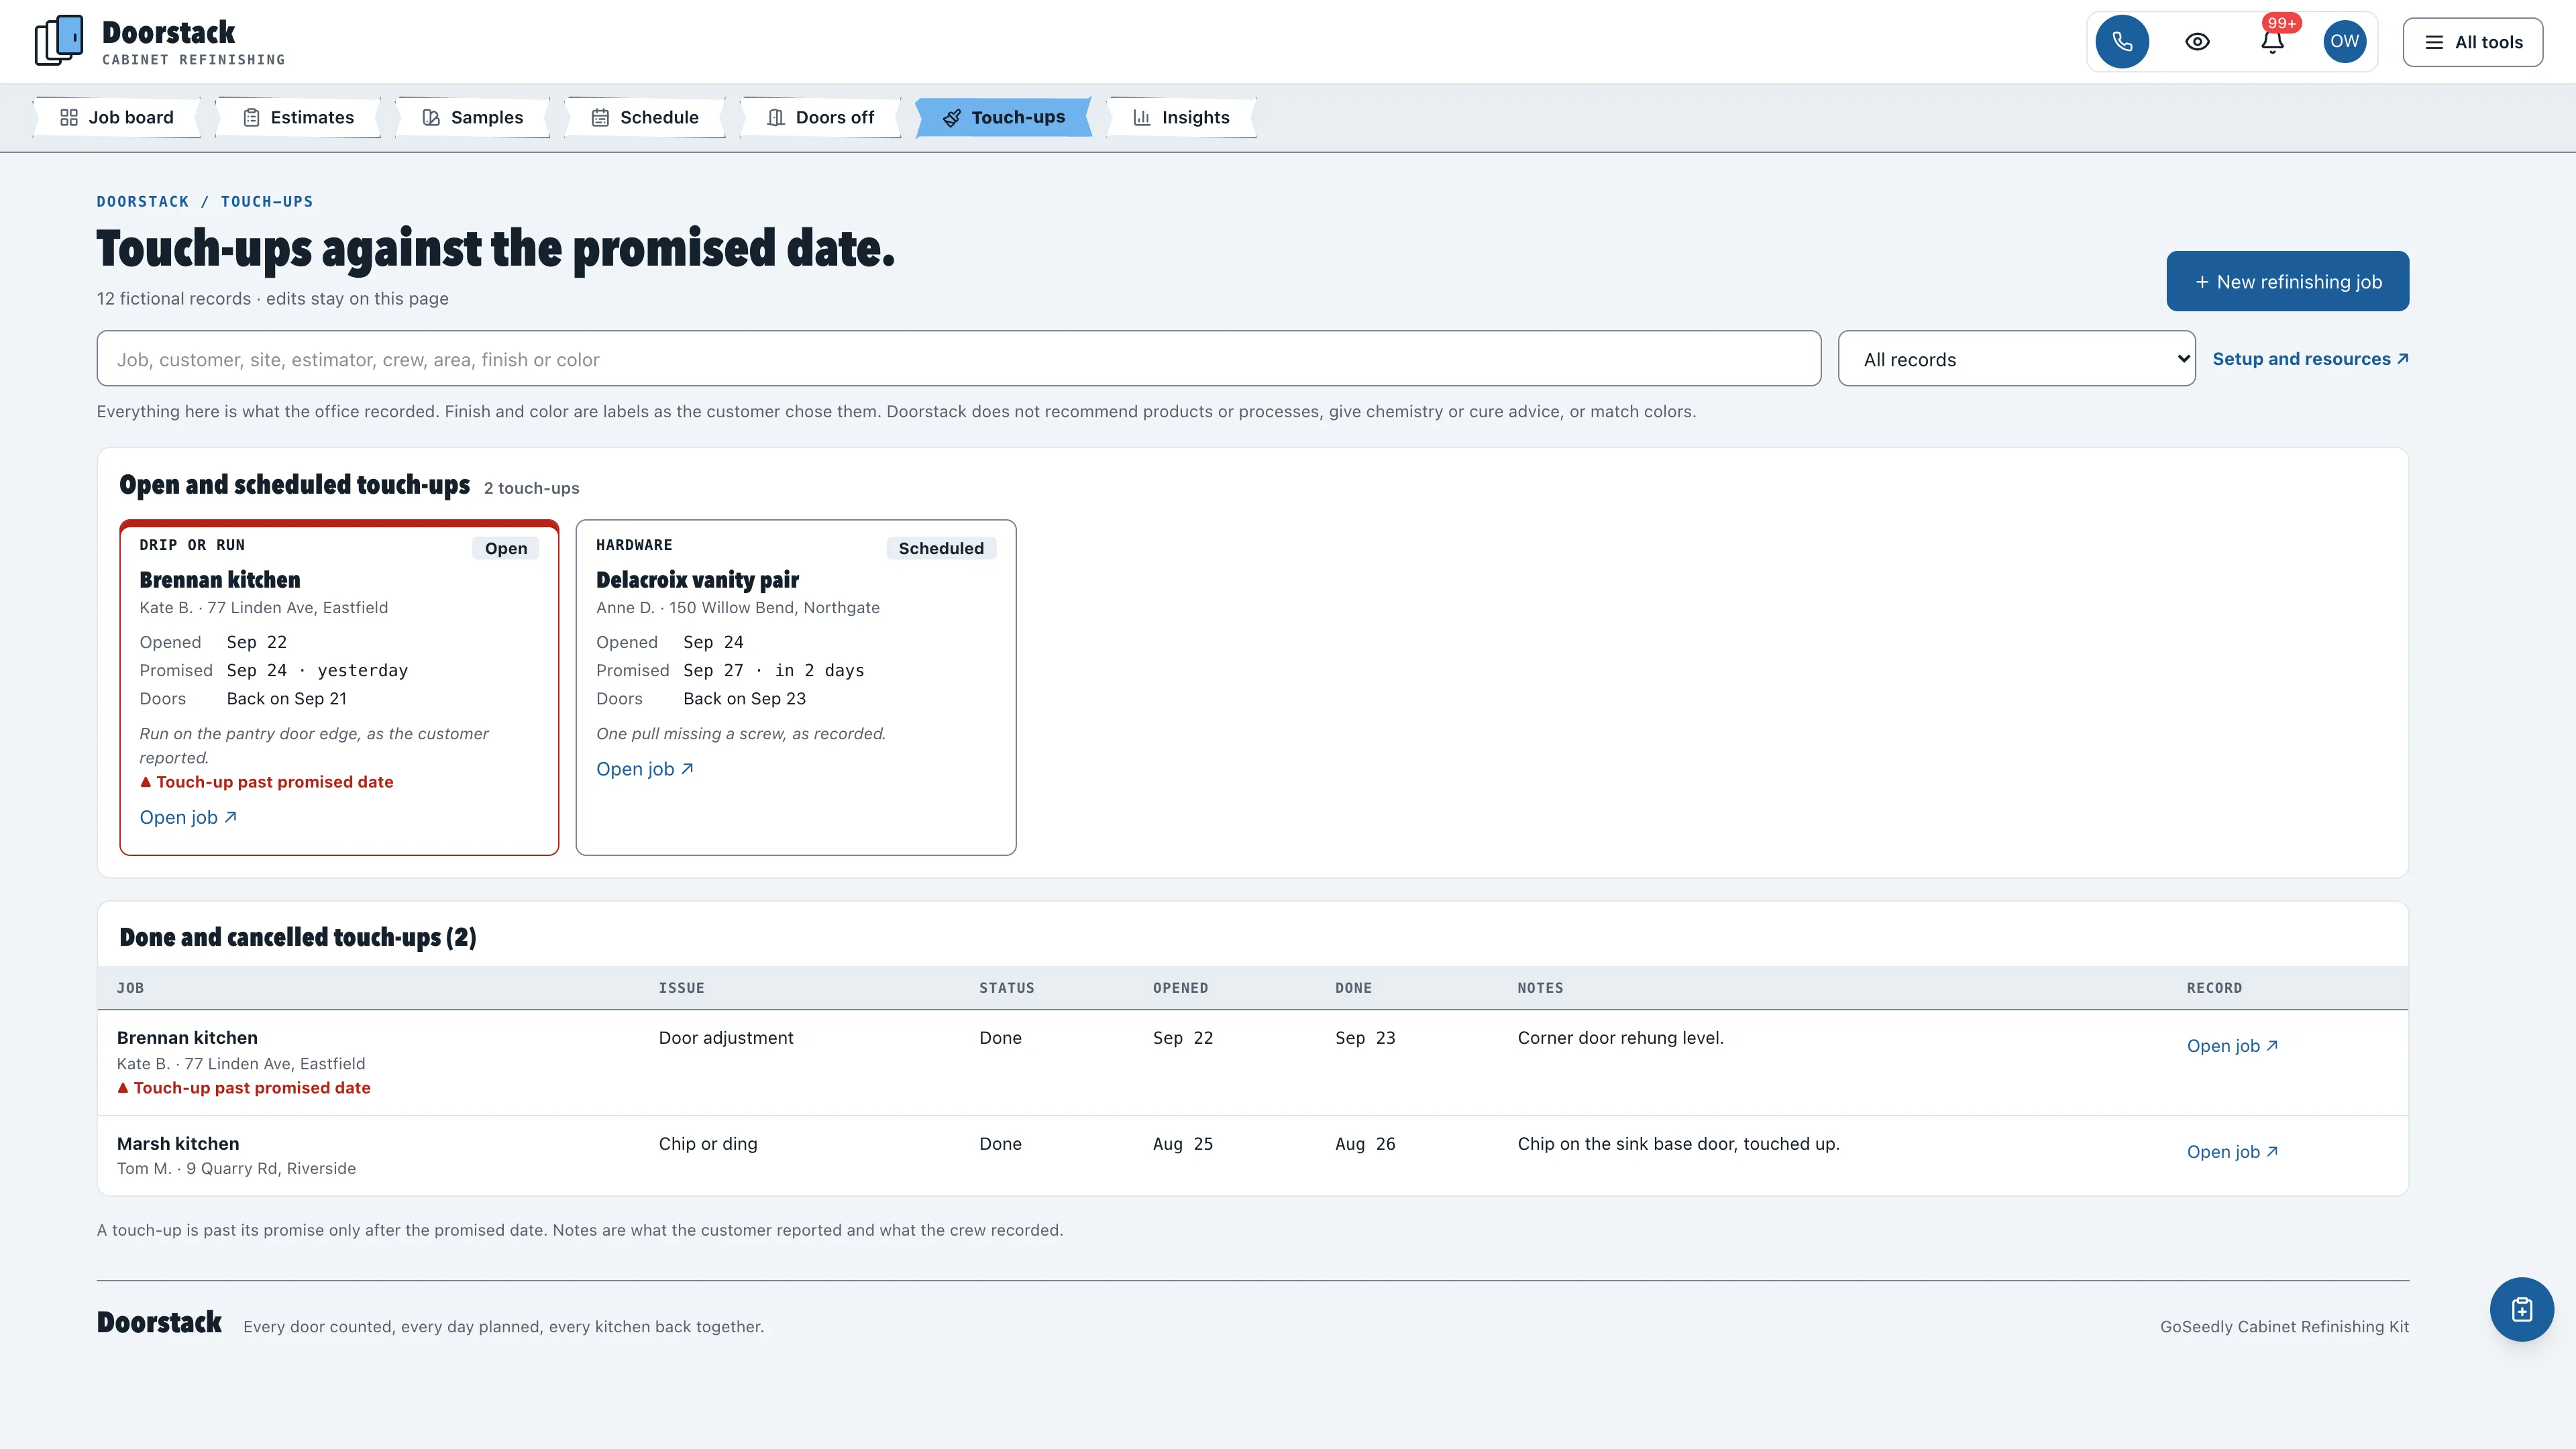Switch to the Insights tab
Viewport: 2576px width, 1449px height.
[1181, 117]
